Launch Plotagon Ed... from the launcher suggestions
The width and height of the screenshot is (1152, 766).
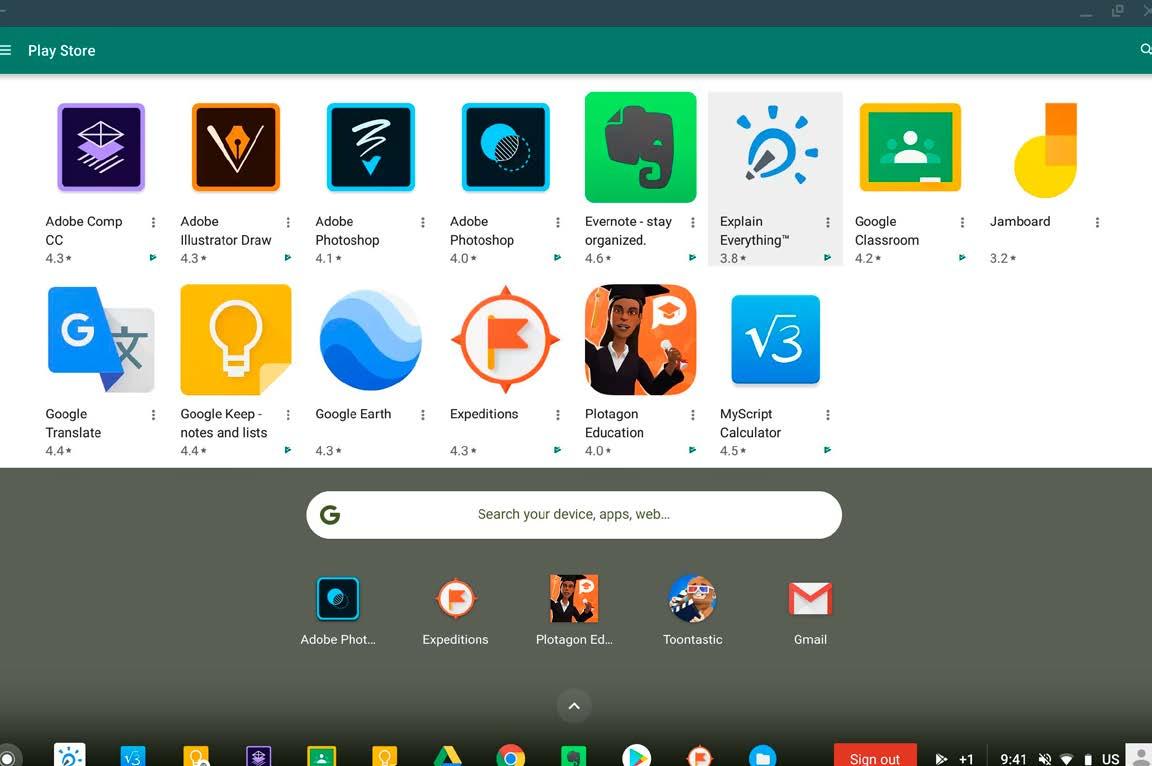574,599
